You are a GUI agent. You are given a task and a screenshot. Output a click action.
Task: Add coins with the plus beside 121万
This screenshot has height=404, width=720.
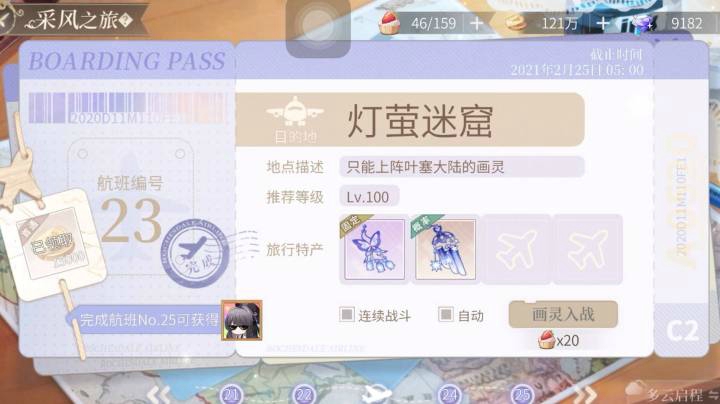(602, 23)
